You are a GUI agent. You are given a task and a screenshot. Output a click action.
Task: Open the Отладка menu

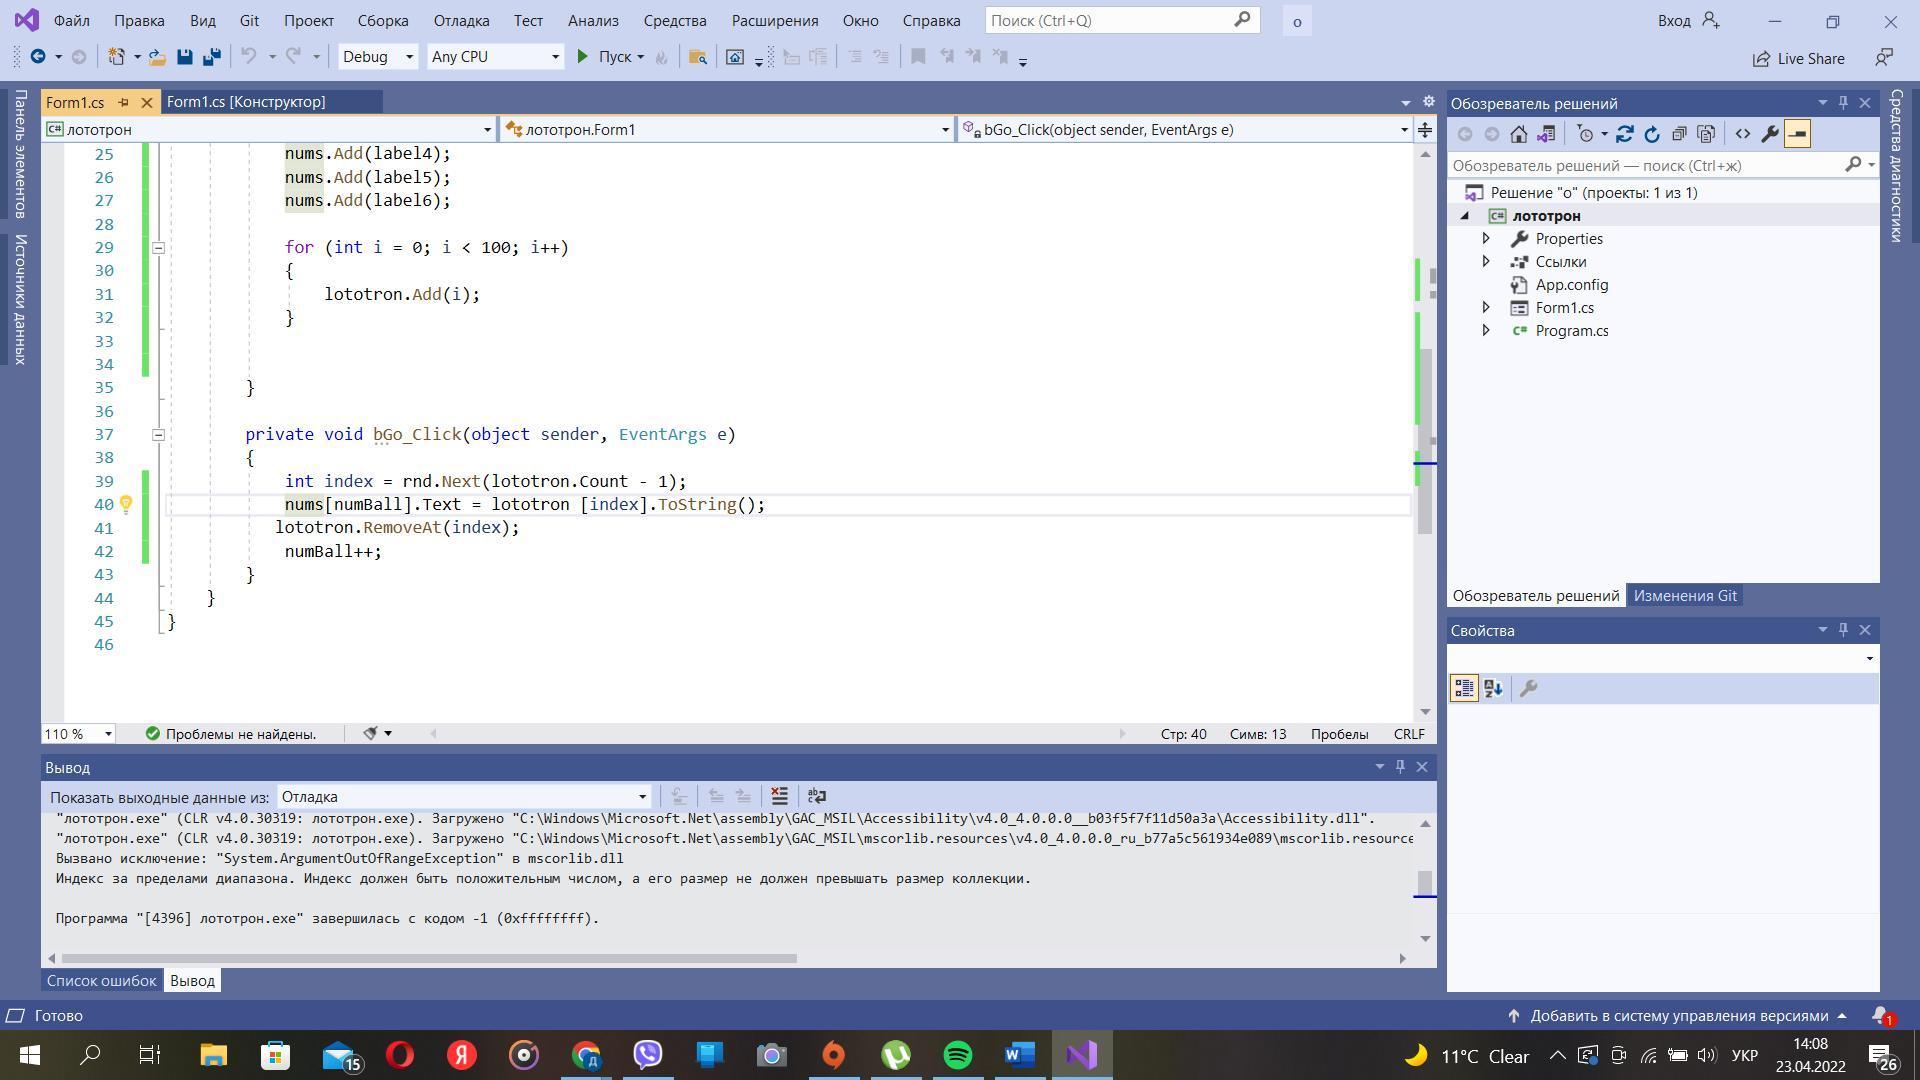point(461,20)
